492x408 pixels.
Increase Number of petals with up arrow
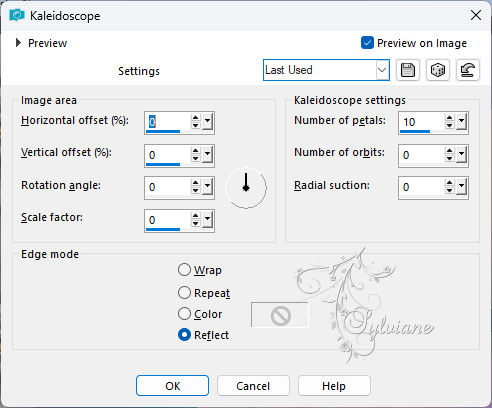450,118
